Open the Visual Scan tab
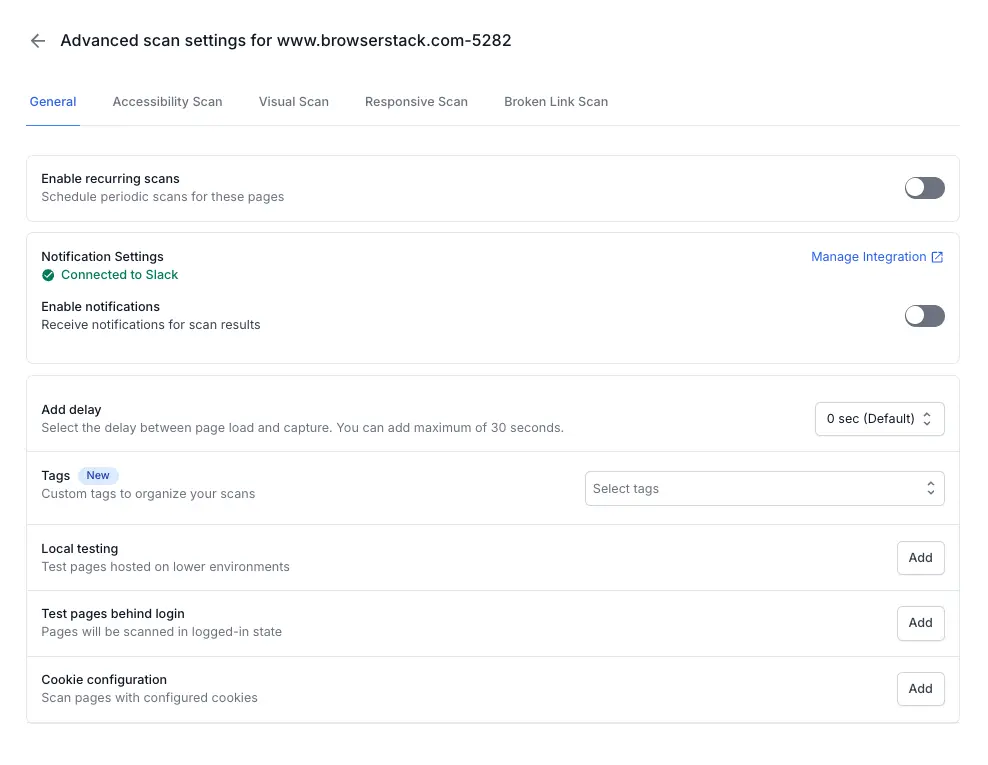 [293, 102]
